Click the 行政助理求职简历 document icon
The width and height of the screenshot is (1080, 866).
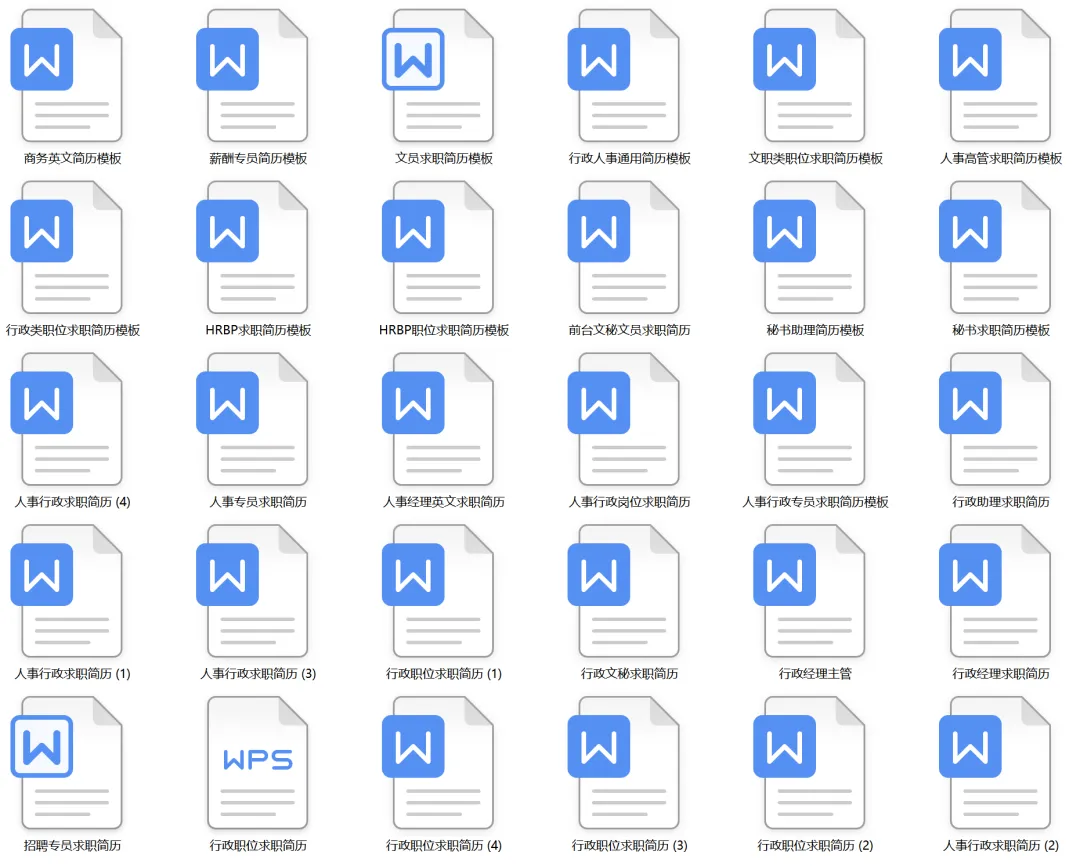[x=995, y=419]
